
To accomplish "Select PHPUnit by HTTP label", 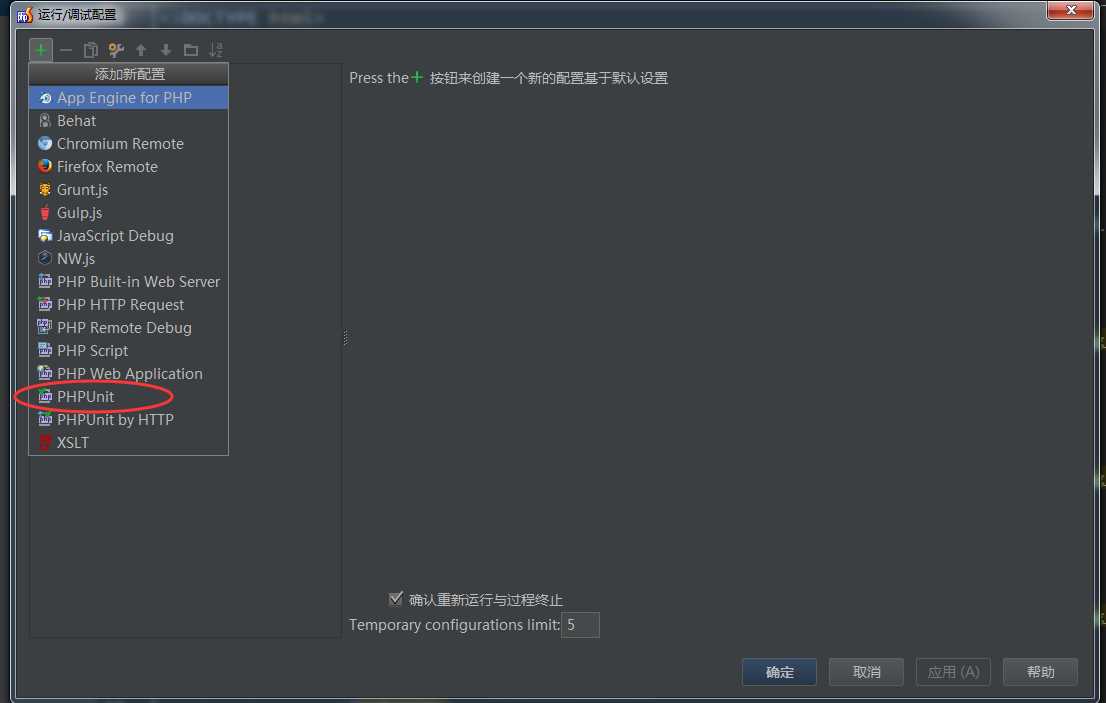I will [115, 420].
